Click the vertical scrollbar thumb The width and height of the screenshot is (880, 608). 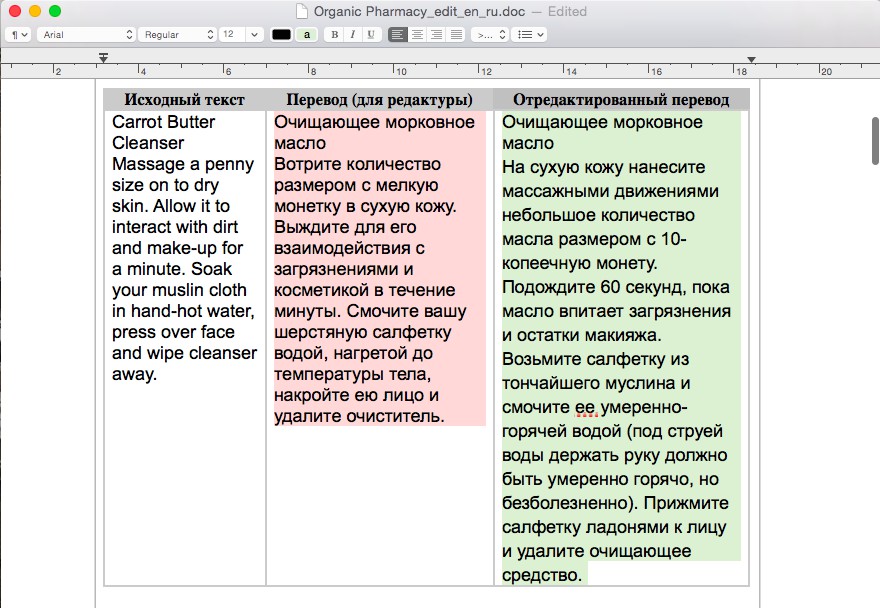point(875,141)
